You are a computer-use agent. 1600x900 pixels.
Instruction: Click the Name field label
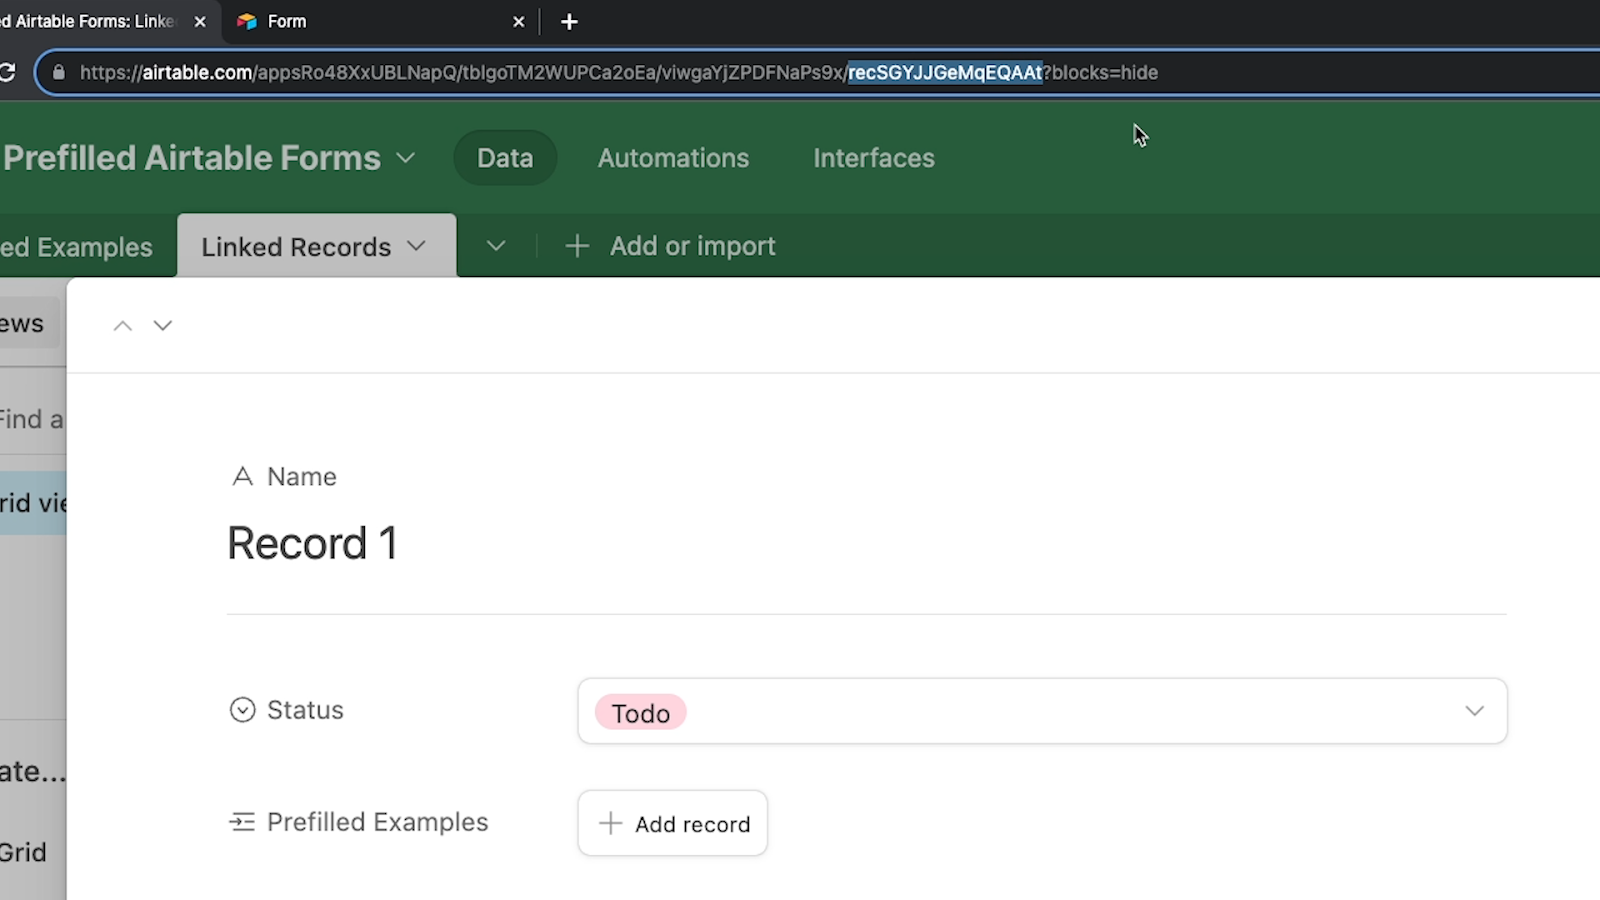click(x=302, y=477)
